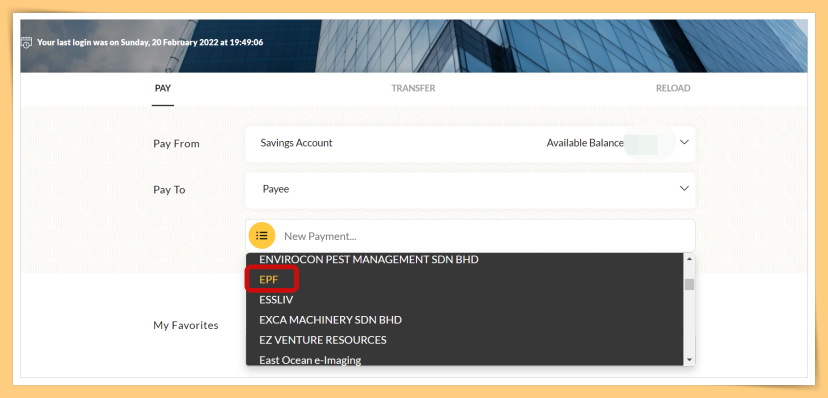Pick East Ocean e-Imaging entry

coord(310,360)
